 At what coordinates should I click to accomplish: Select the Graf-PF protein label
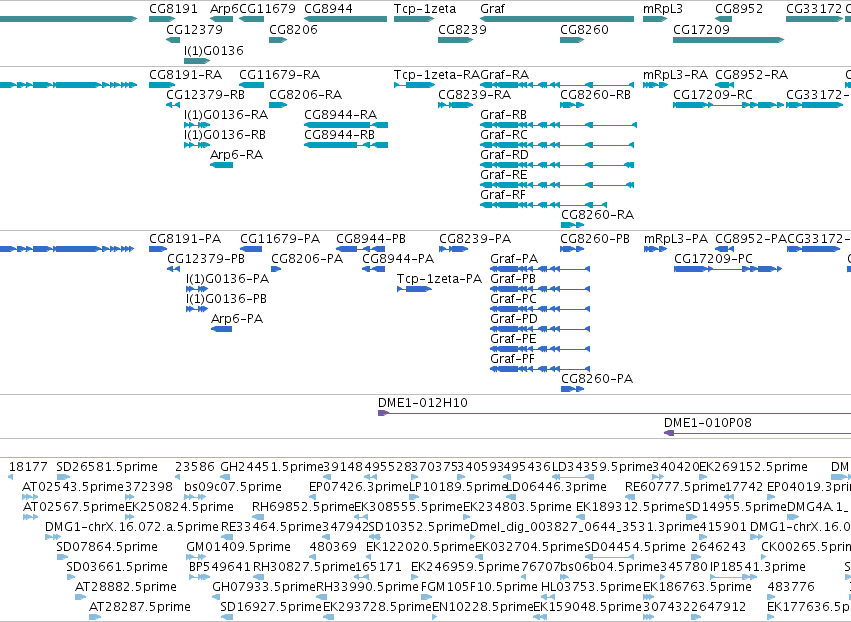click(512, 359)
